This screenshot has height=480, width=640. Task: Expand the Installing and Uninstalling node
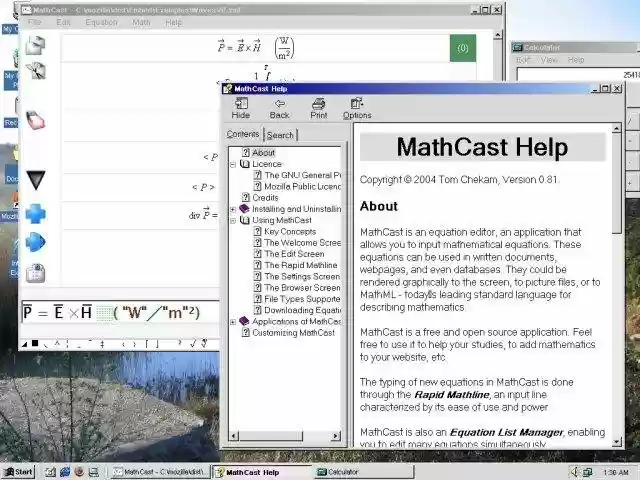(x=233, y=209)
